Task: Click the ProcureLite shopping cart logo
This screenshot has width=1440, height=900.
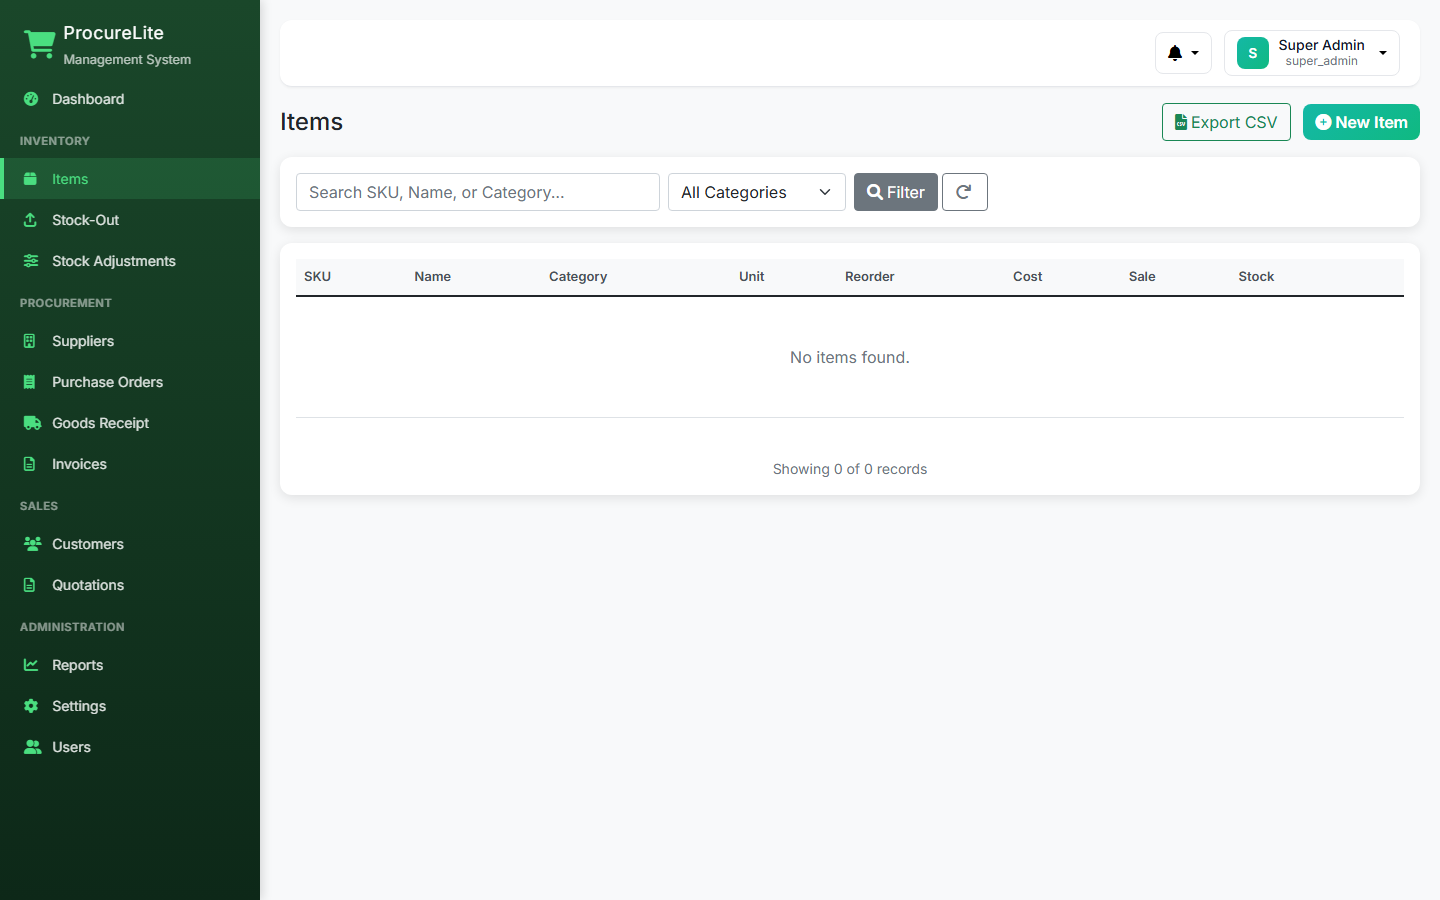Action: [40, 45]
